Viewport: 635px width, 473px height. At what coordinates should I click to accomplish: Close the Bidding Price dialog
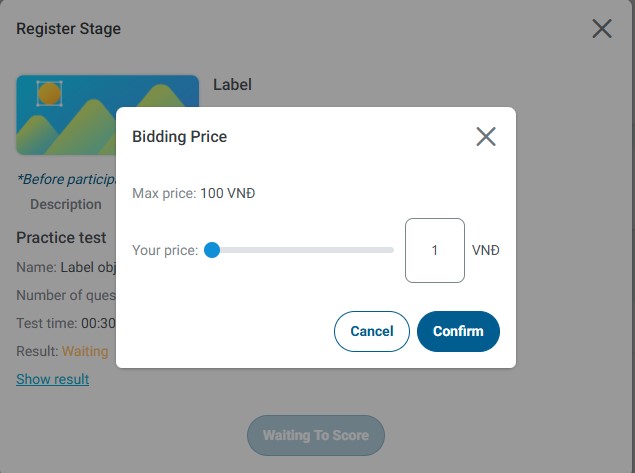click(486, 137)
